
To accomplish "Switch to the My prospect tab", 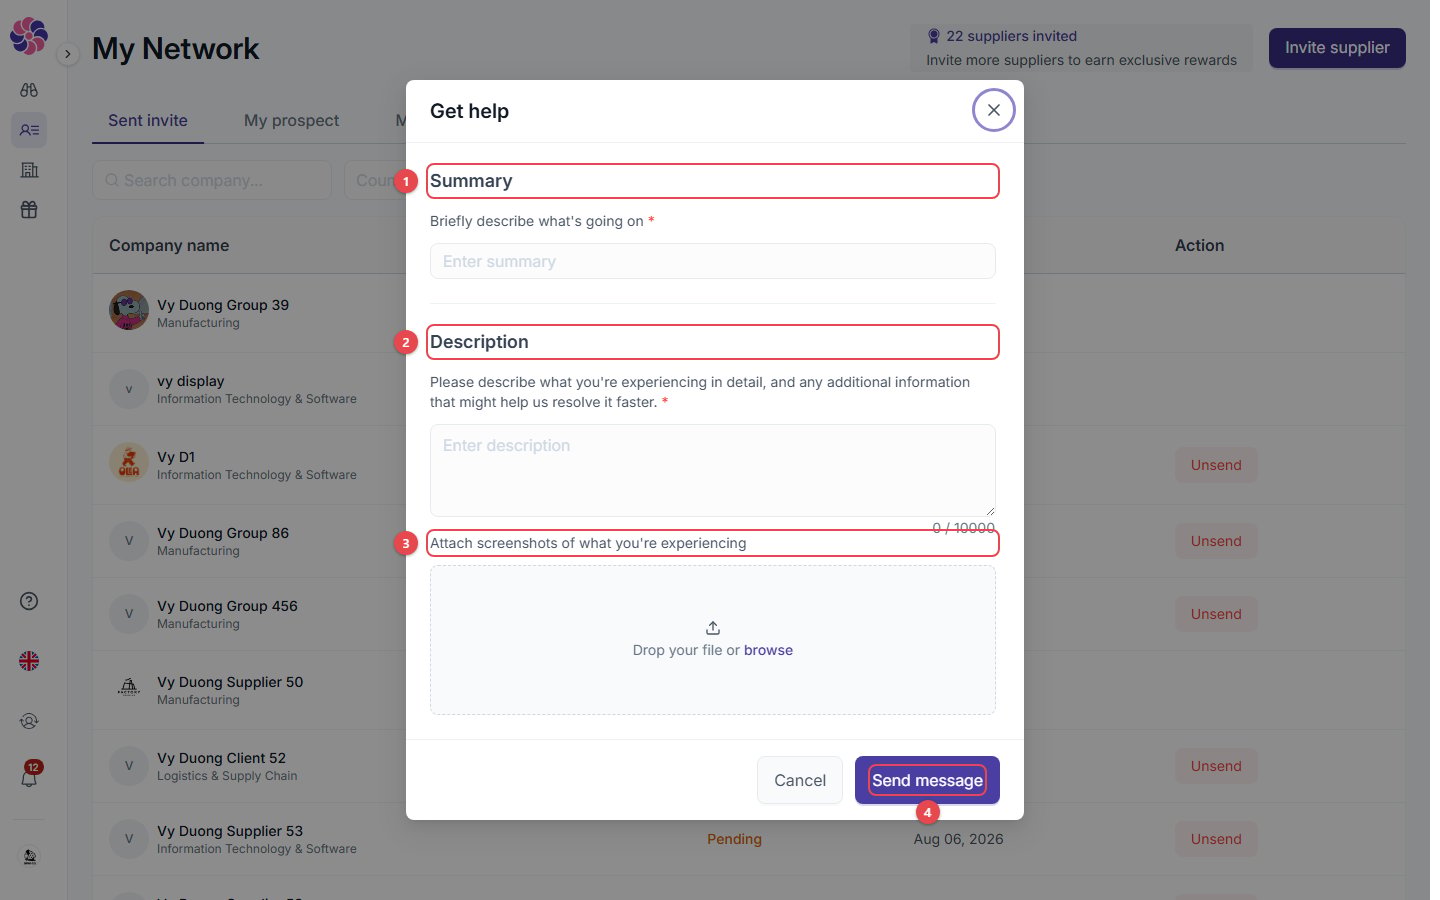I will point(291,120).
